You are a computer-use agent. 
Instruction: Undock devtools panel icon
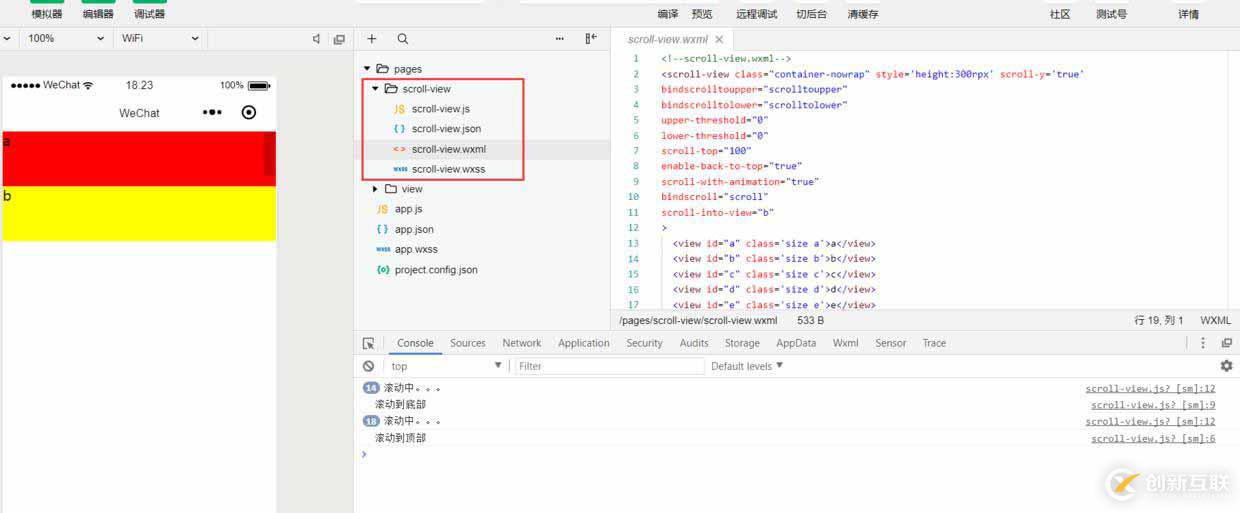pyautogui.click(x=1227, y=343)
